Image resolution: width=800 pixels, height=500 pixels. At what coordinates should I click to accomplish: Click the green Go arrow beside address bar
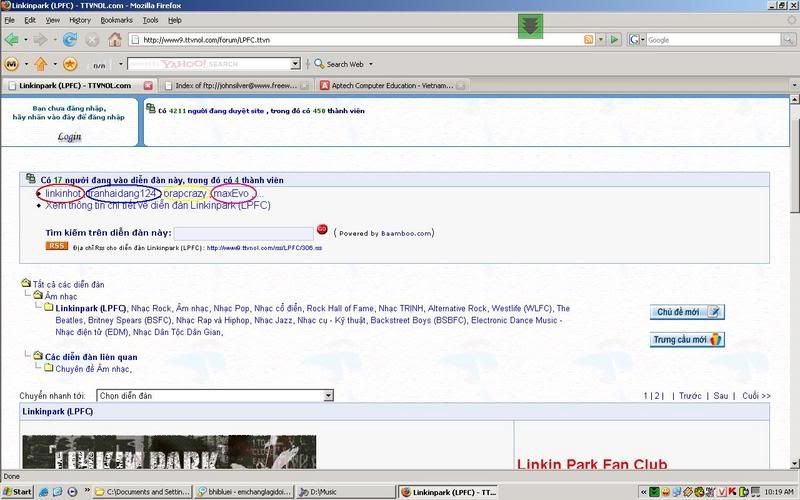(614, 39)
